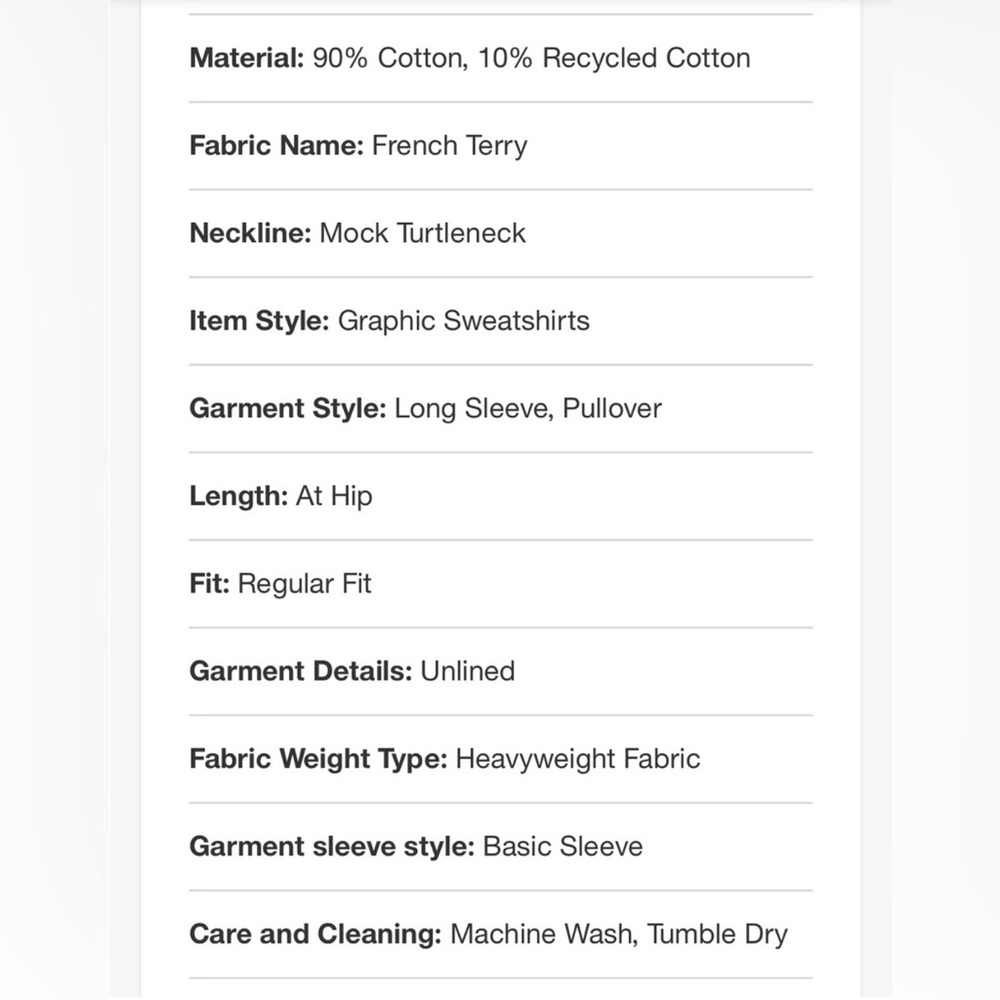
Task: Click the Basic Sleeve value
Action: click(563, 846)
